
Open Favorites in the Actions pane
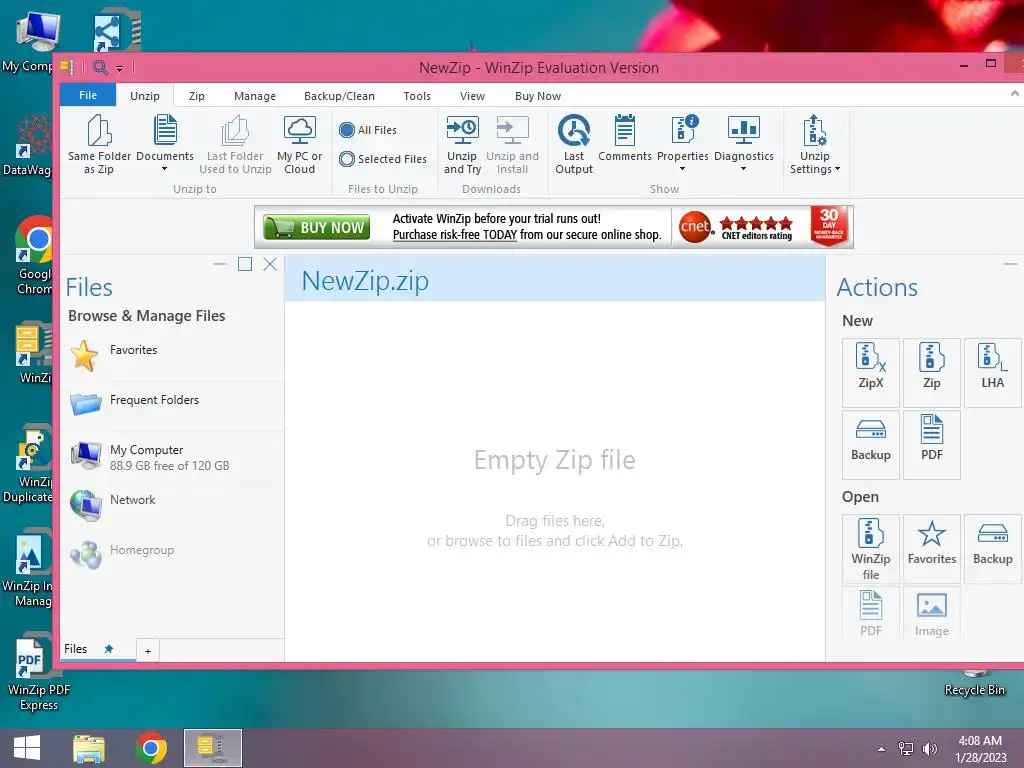point(931,549)
